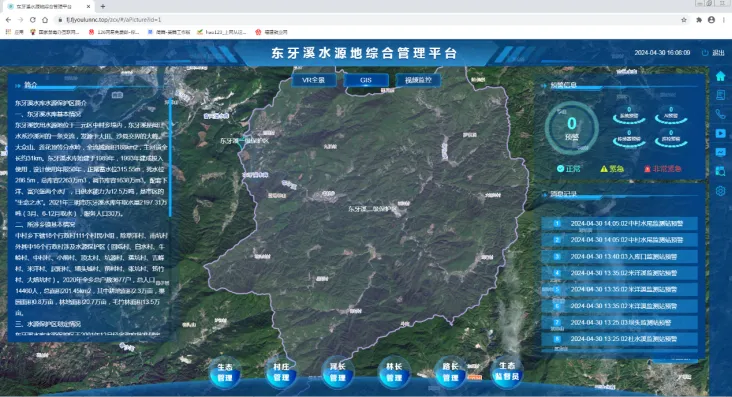Open the document icon in right sidebar

(720, 95)
